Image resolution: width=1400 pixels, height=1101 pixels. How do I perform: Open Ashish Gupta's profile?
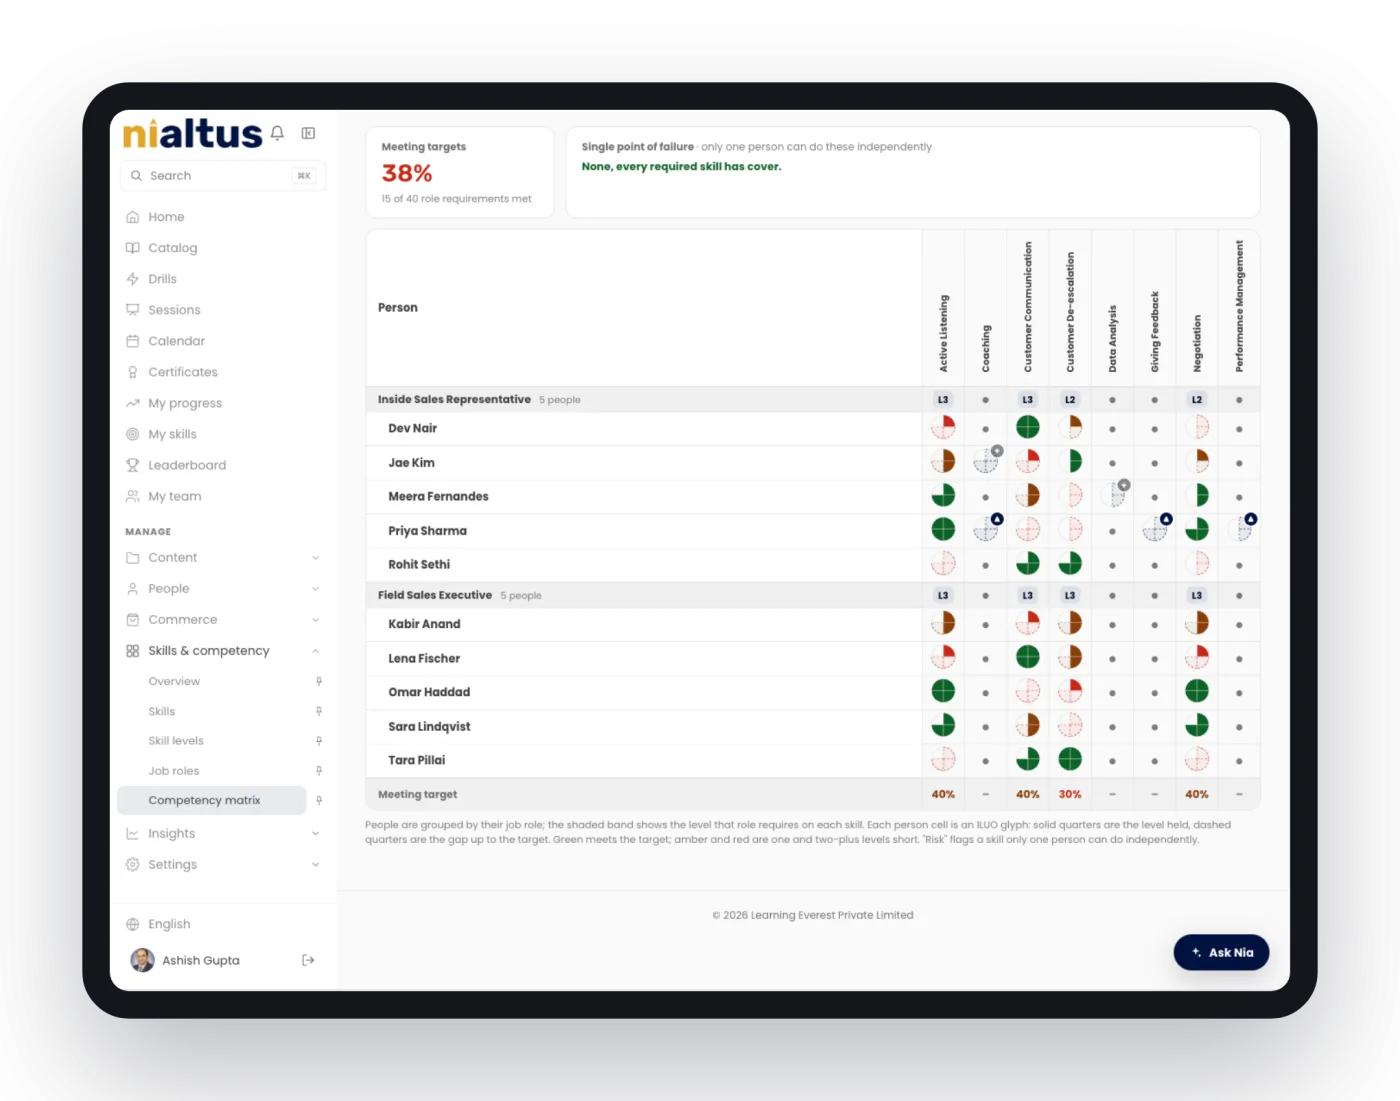(186, 960)
